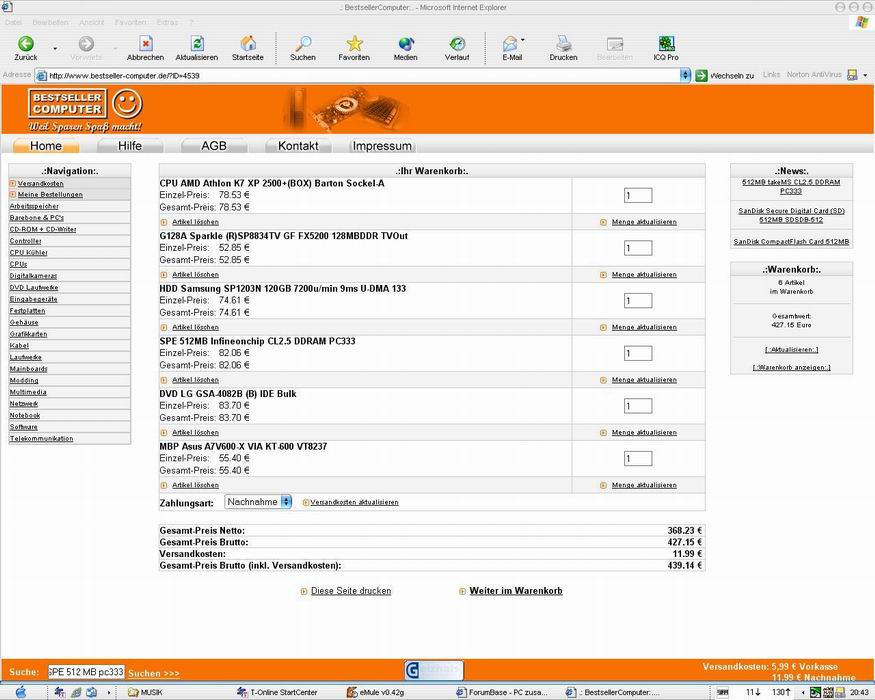This screenshot has height=700, width=875.
Task: Open the Ansicht menu
Action: (x=92, y=22)
